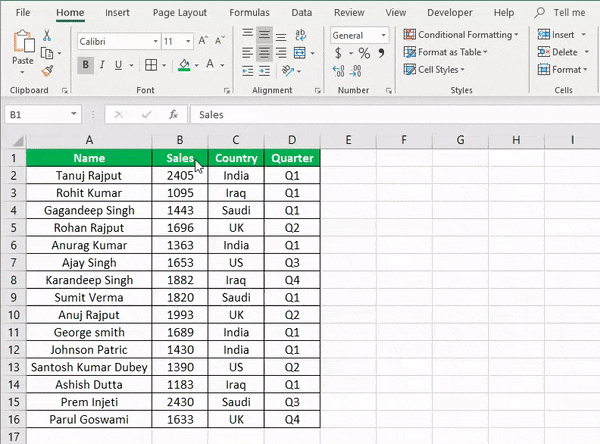
Task: Switch to the Insert tab
Action: click(117, 13)
